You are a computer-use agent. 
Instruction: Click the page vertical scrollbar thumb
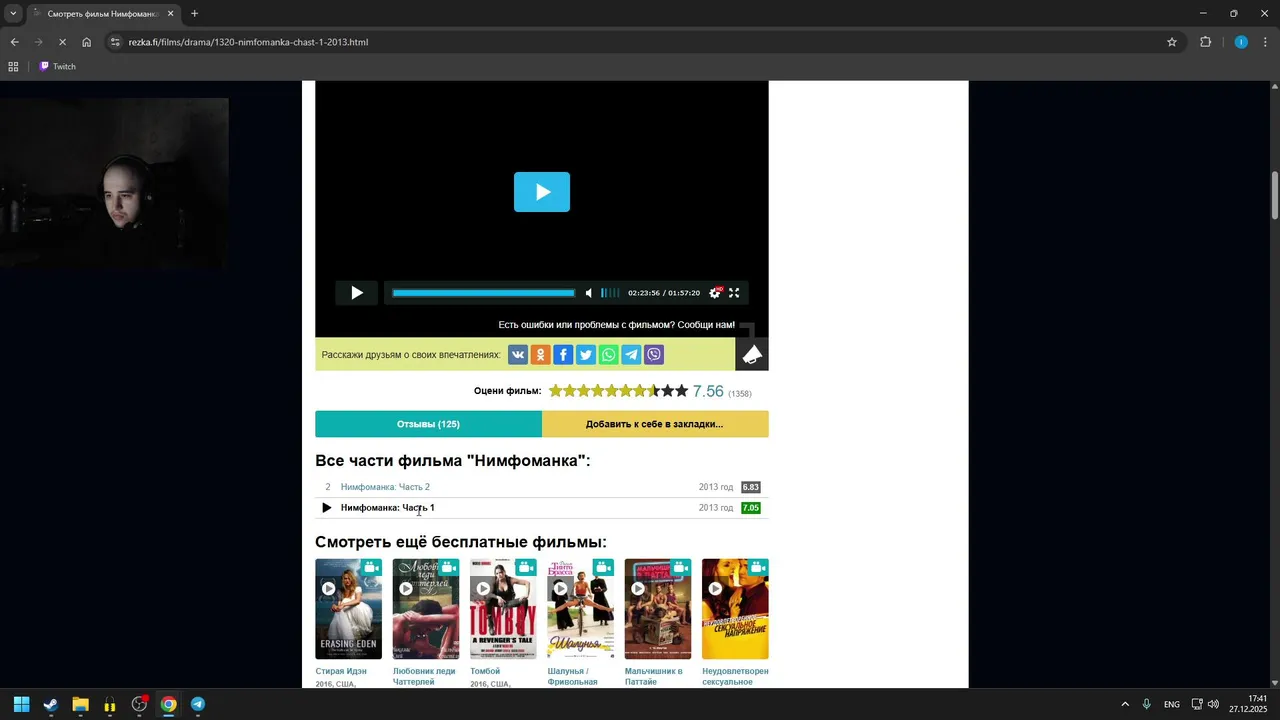point(1275,196)
